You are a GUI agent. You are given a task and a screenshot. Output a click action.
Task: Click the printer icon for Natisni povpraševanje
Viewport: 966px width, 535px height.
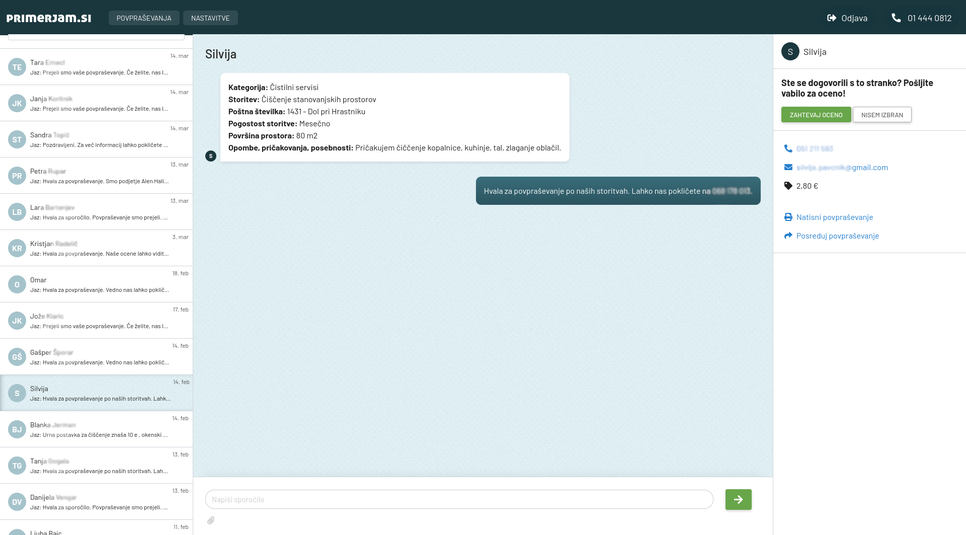coord(788,217)
